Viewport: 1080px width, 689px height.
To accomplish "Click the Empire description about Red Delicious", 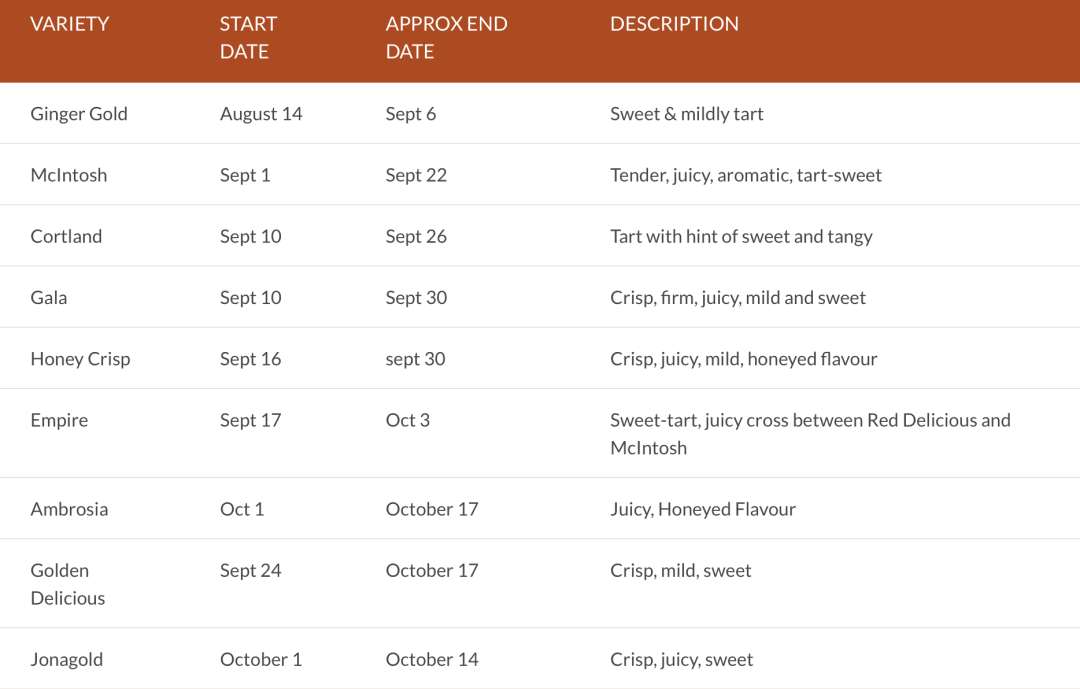I will point(810,434).
